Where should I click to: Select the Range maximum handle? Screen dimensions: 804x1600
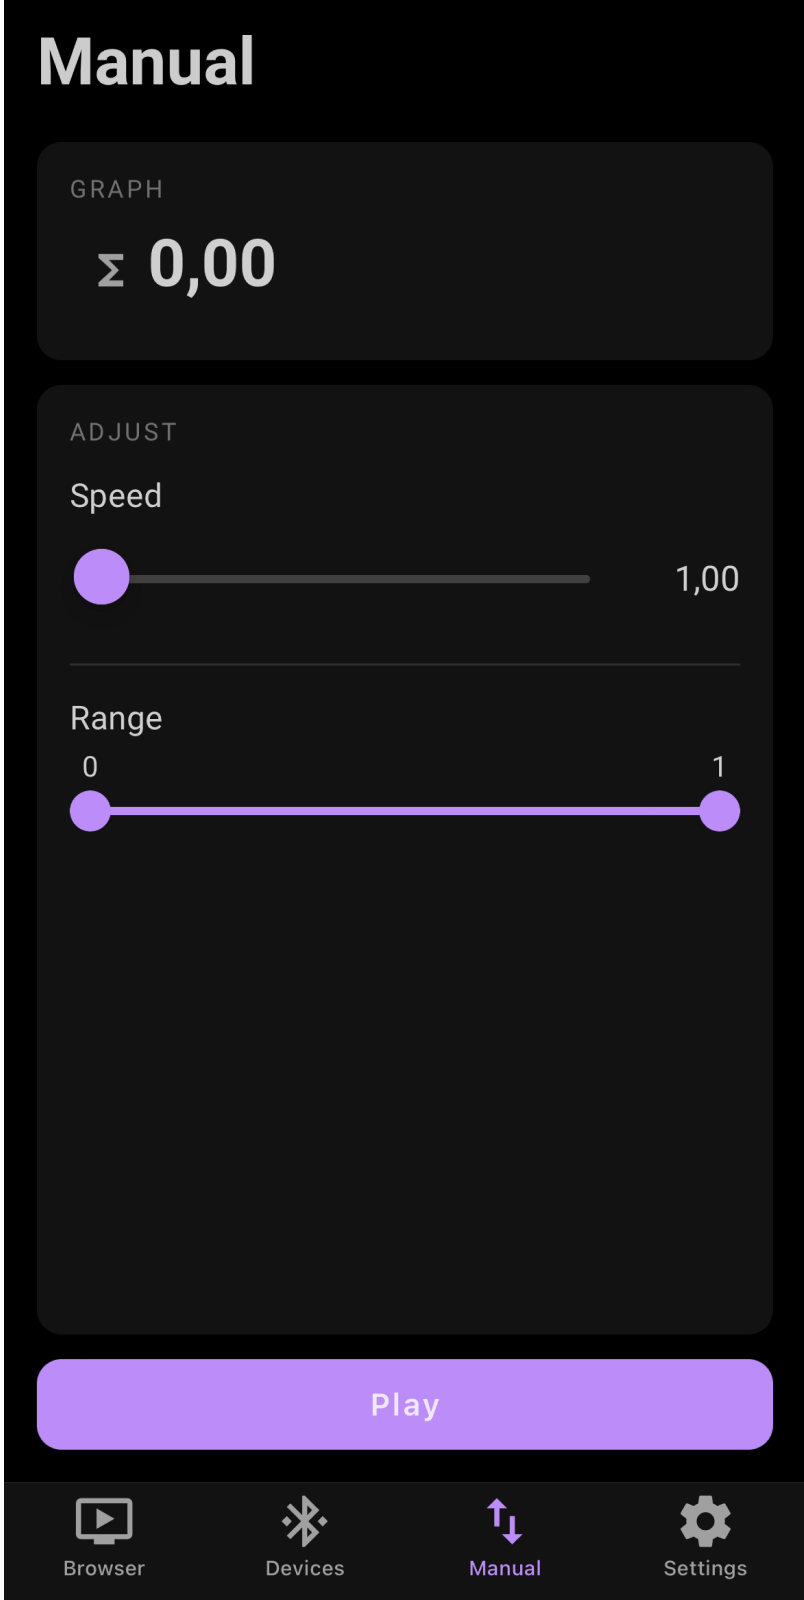point(719,811)
